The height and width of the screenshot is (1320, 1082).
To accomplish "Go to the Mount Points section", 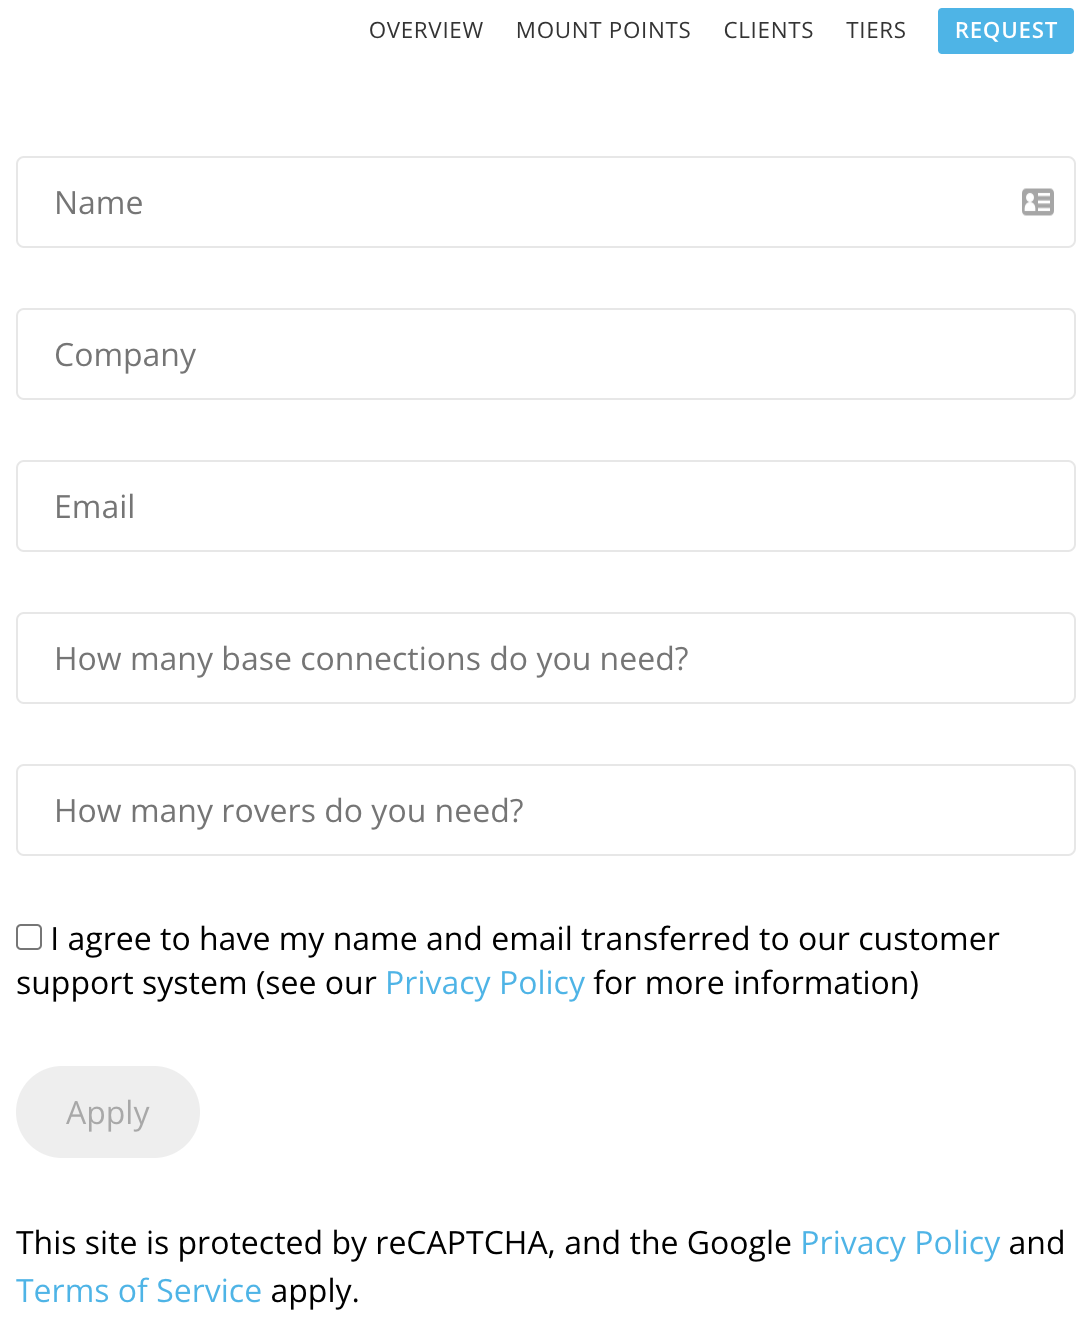I will point(603,30).
